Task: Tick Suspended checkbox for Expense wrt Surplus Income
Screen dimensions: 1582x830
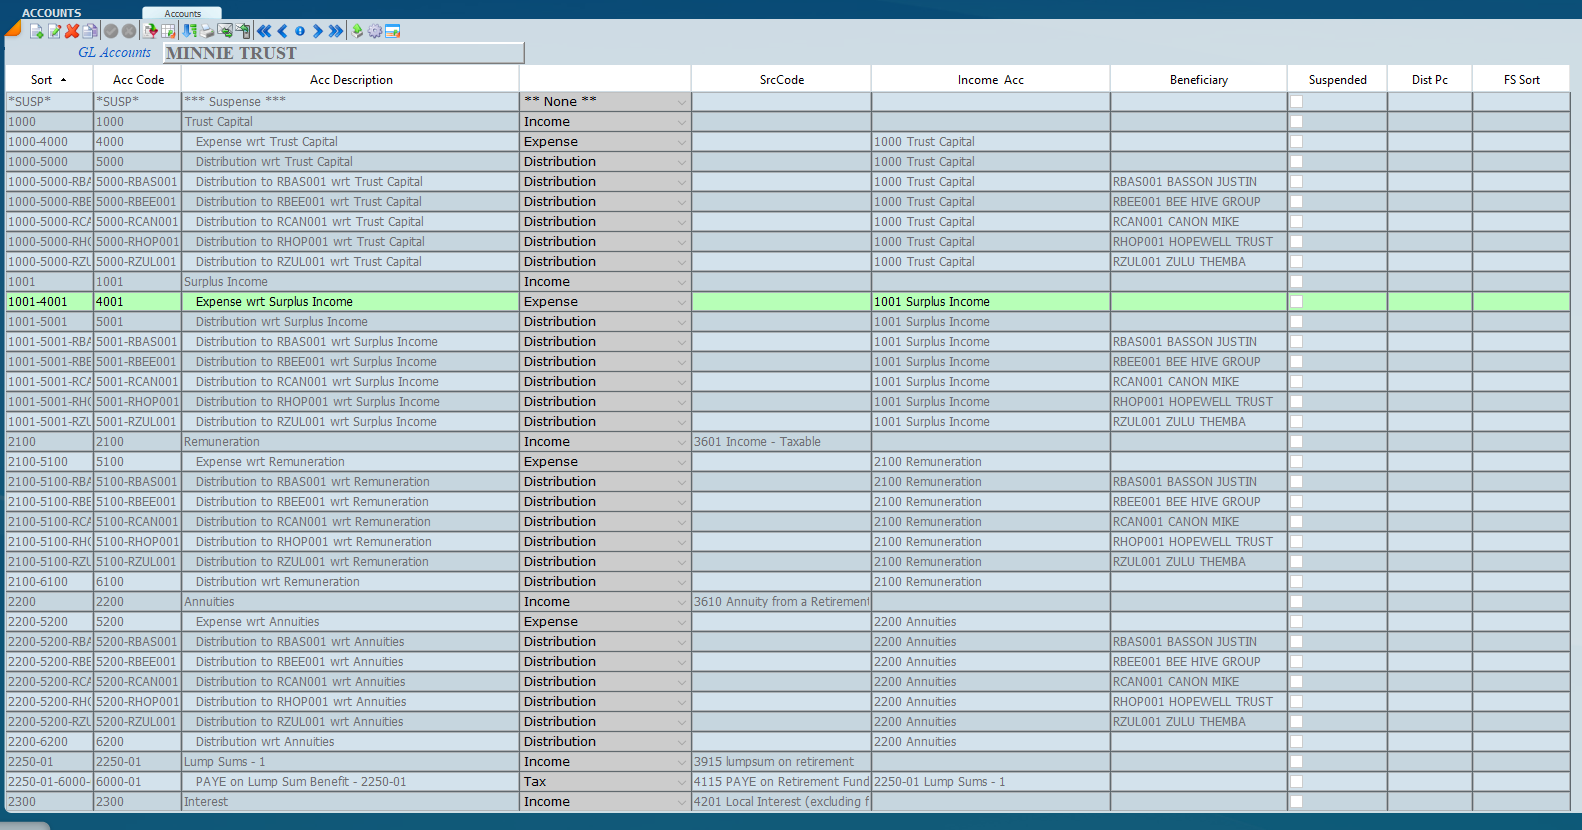Action: pyautogui.click(x=1296, y=302)
